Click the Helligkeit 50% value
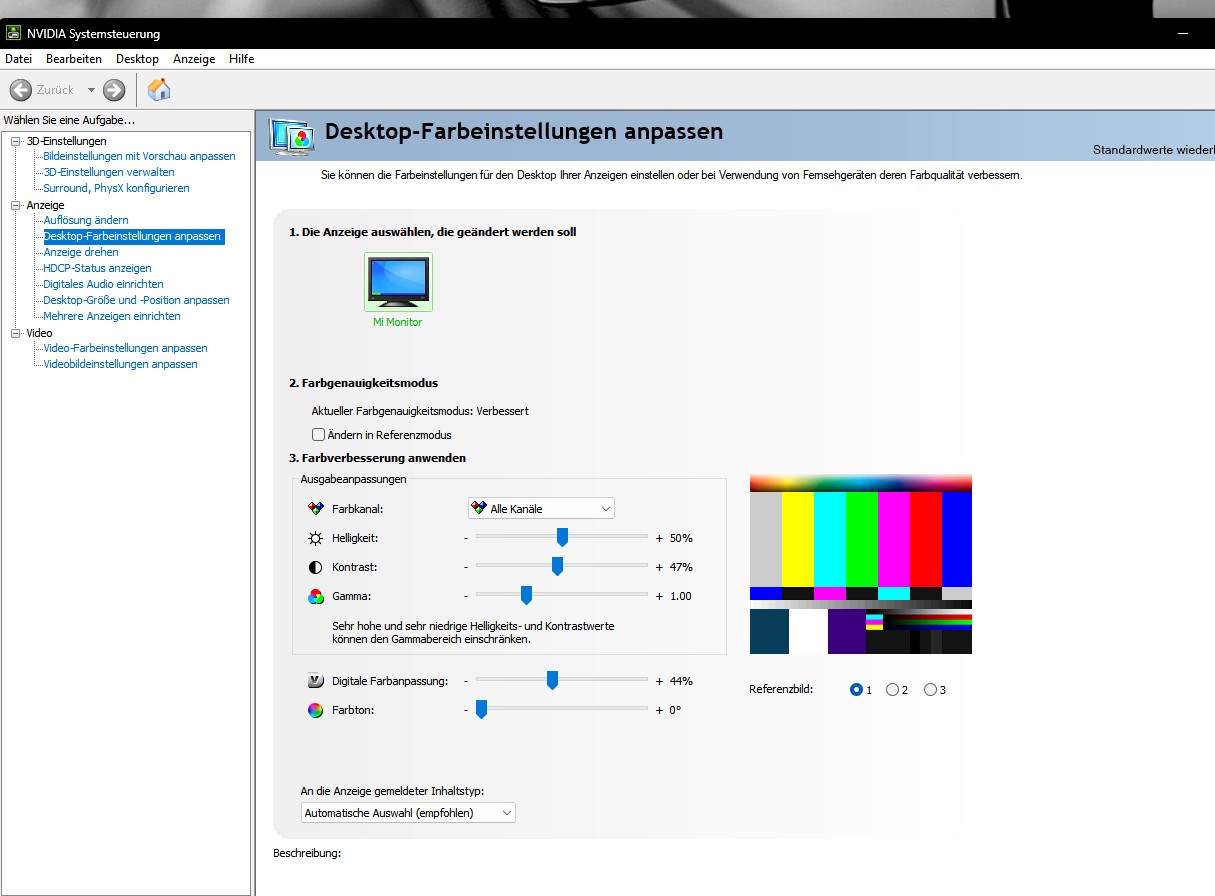 681,538
